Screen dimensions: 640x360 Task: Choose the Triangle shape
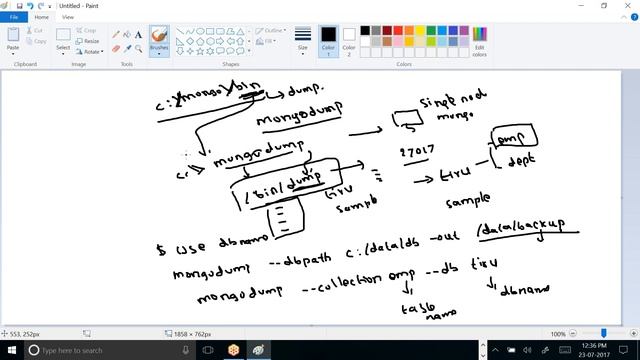(240, 31)
